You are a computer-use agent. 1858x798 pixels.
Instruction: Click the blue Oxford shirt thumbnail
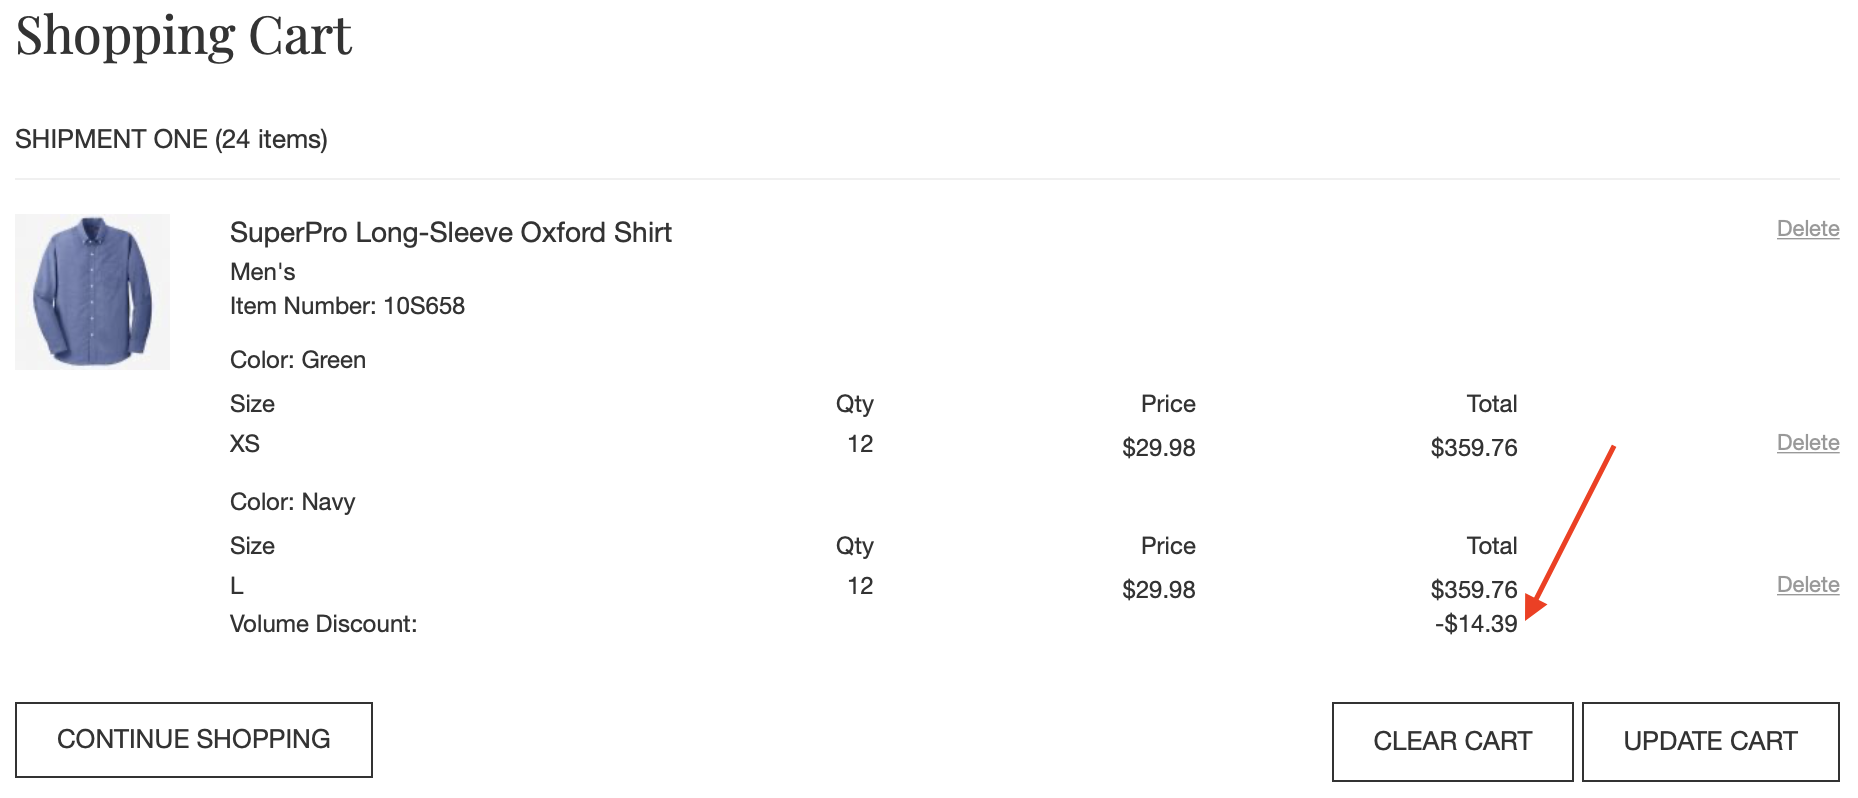92,292
